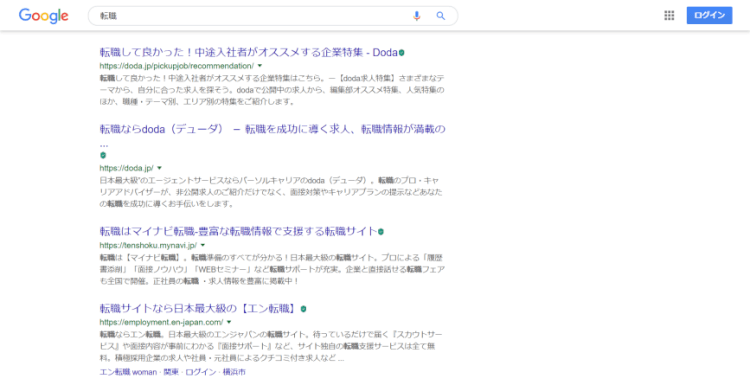Click the エン転職 woman sitelink
The width and height of the screenshot is (750, 385).
pyautogui.click(x=128, y=372)
